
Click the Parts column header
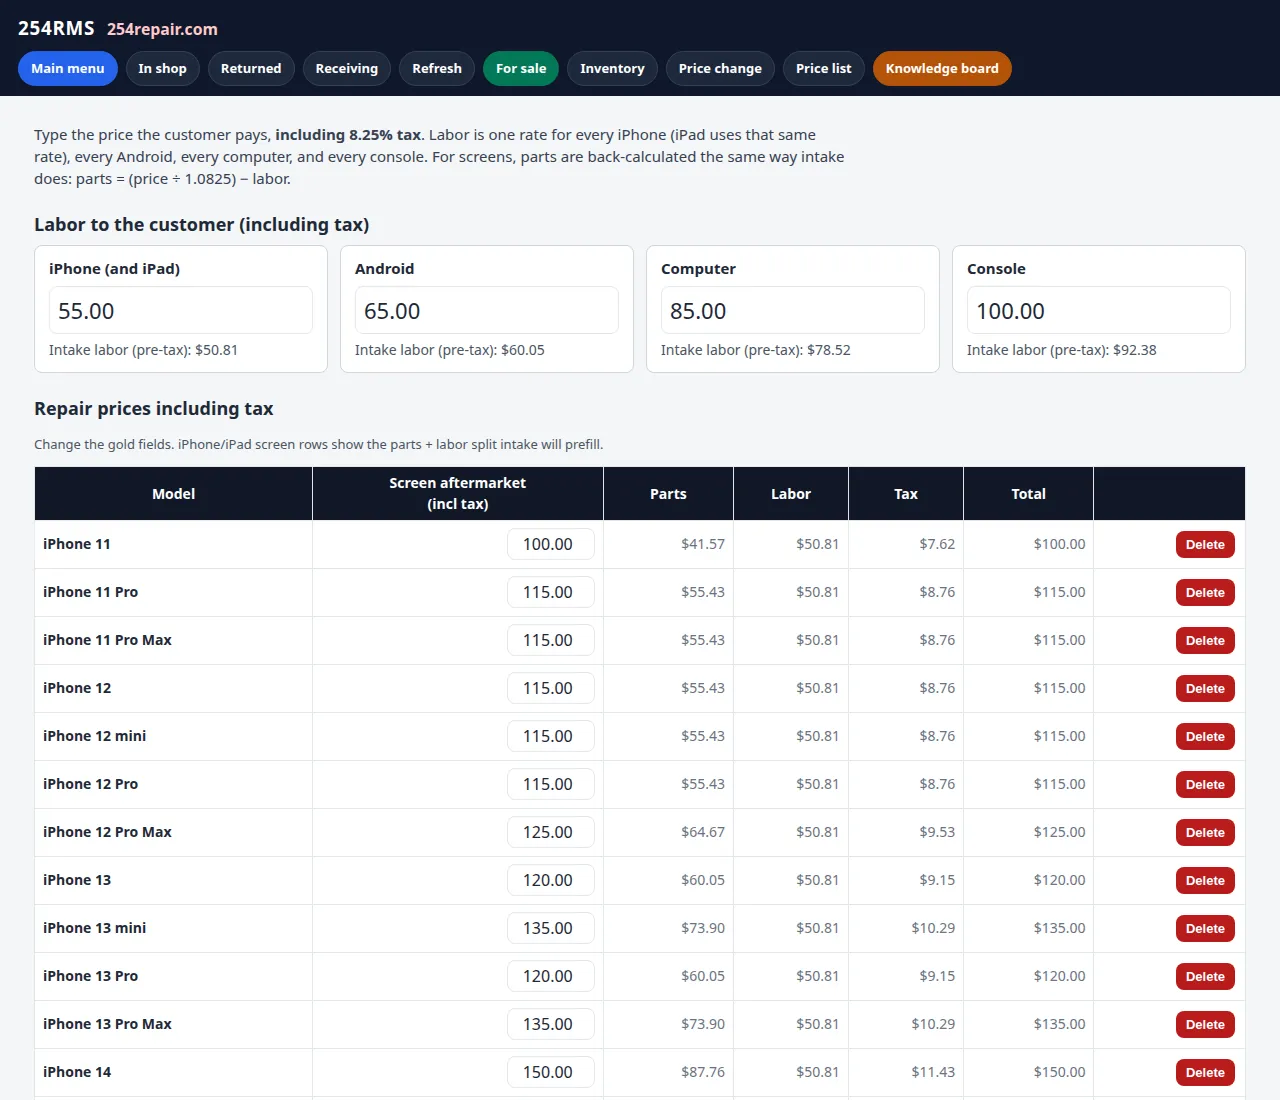coord(668,494)
